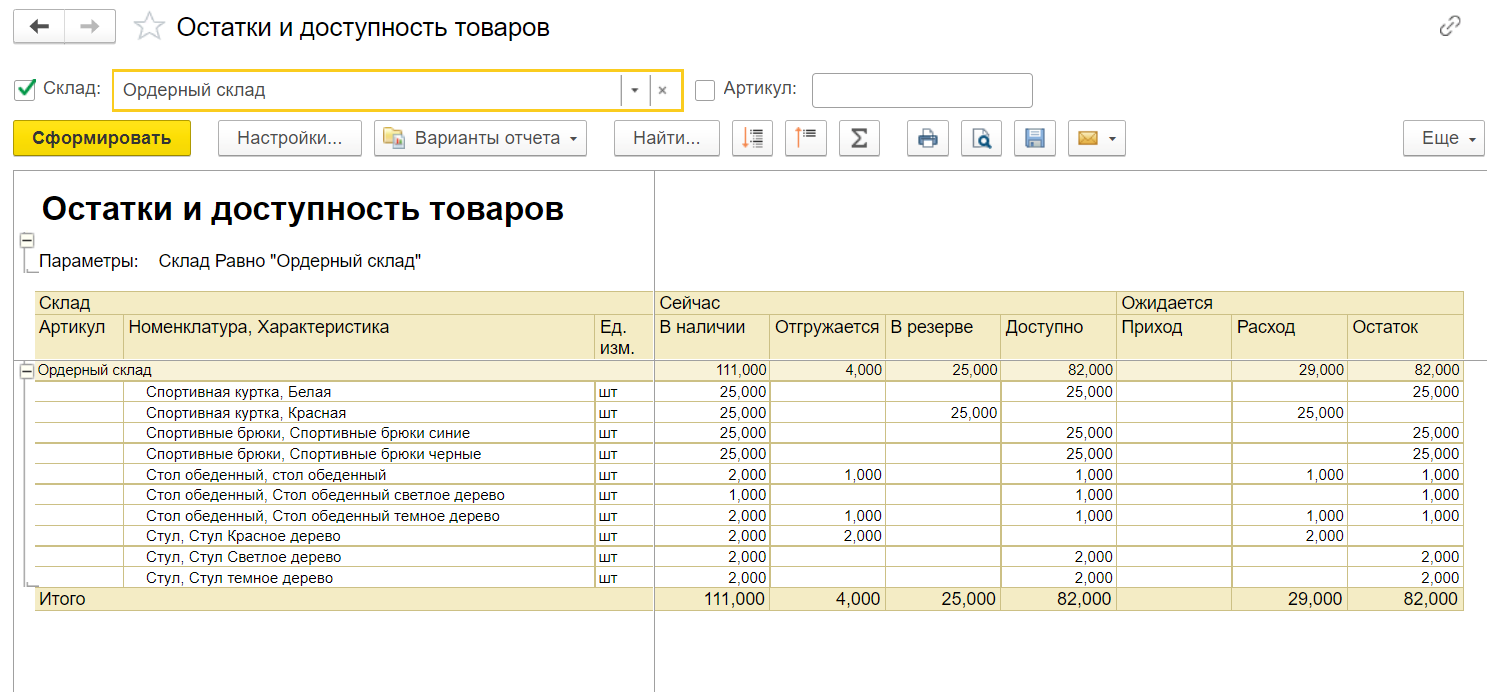This screenshot has width=1487, height=692.
Task: Save report with floppy disk icon
Action: coord(1034,138)
